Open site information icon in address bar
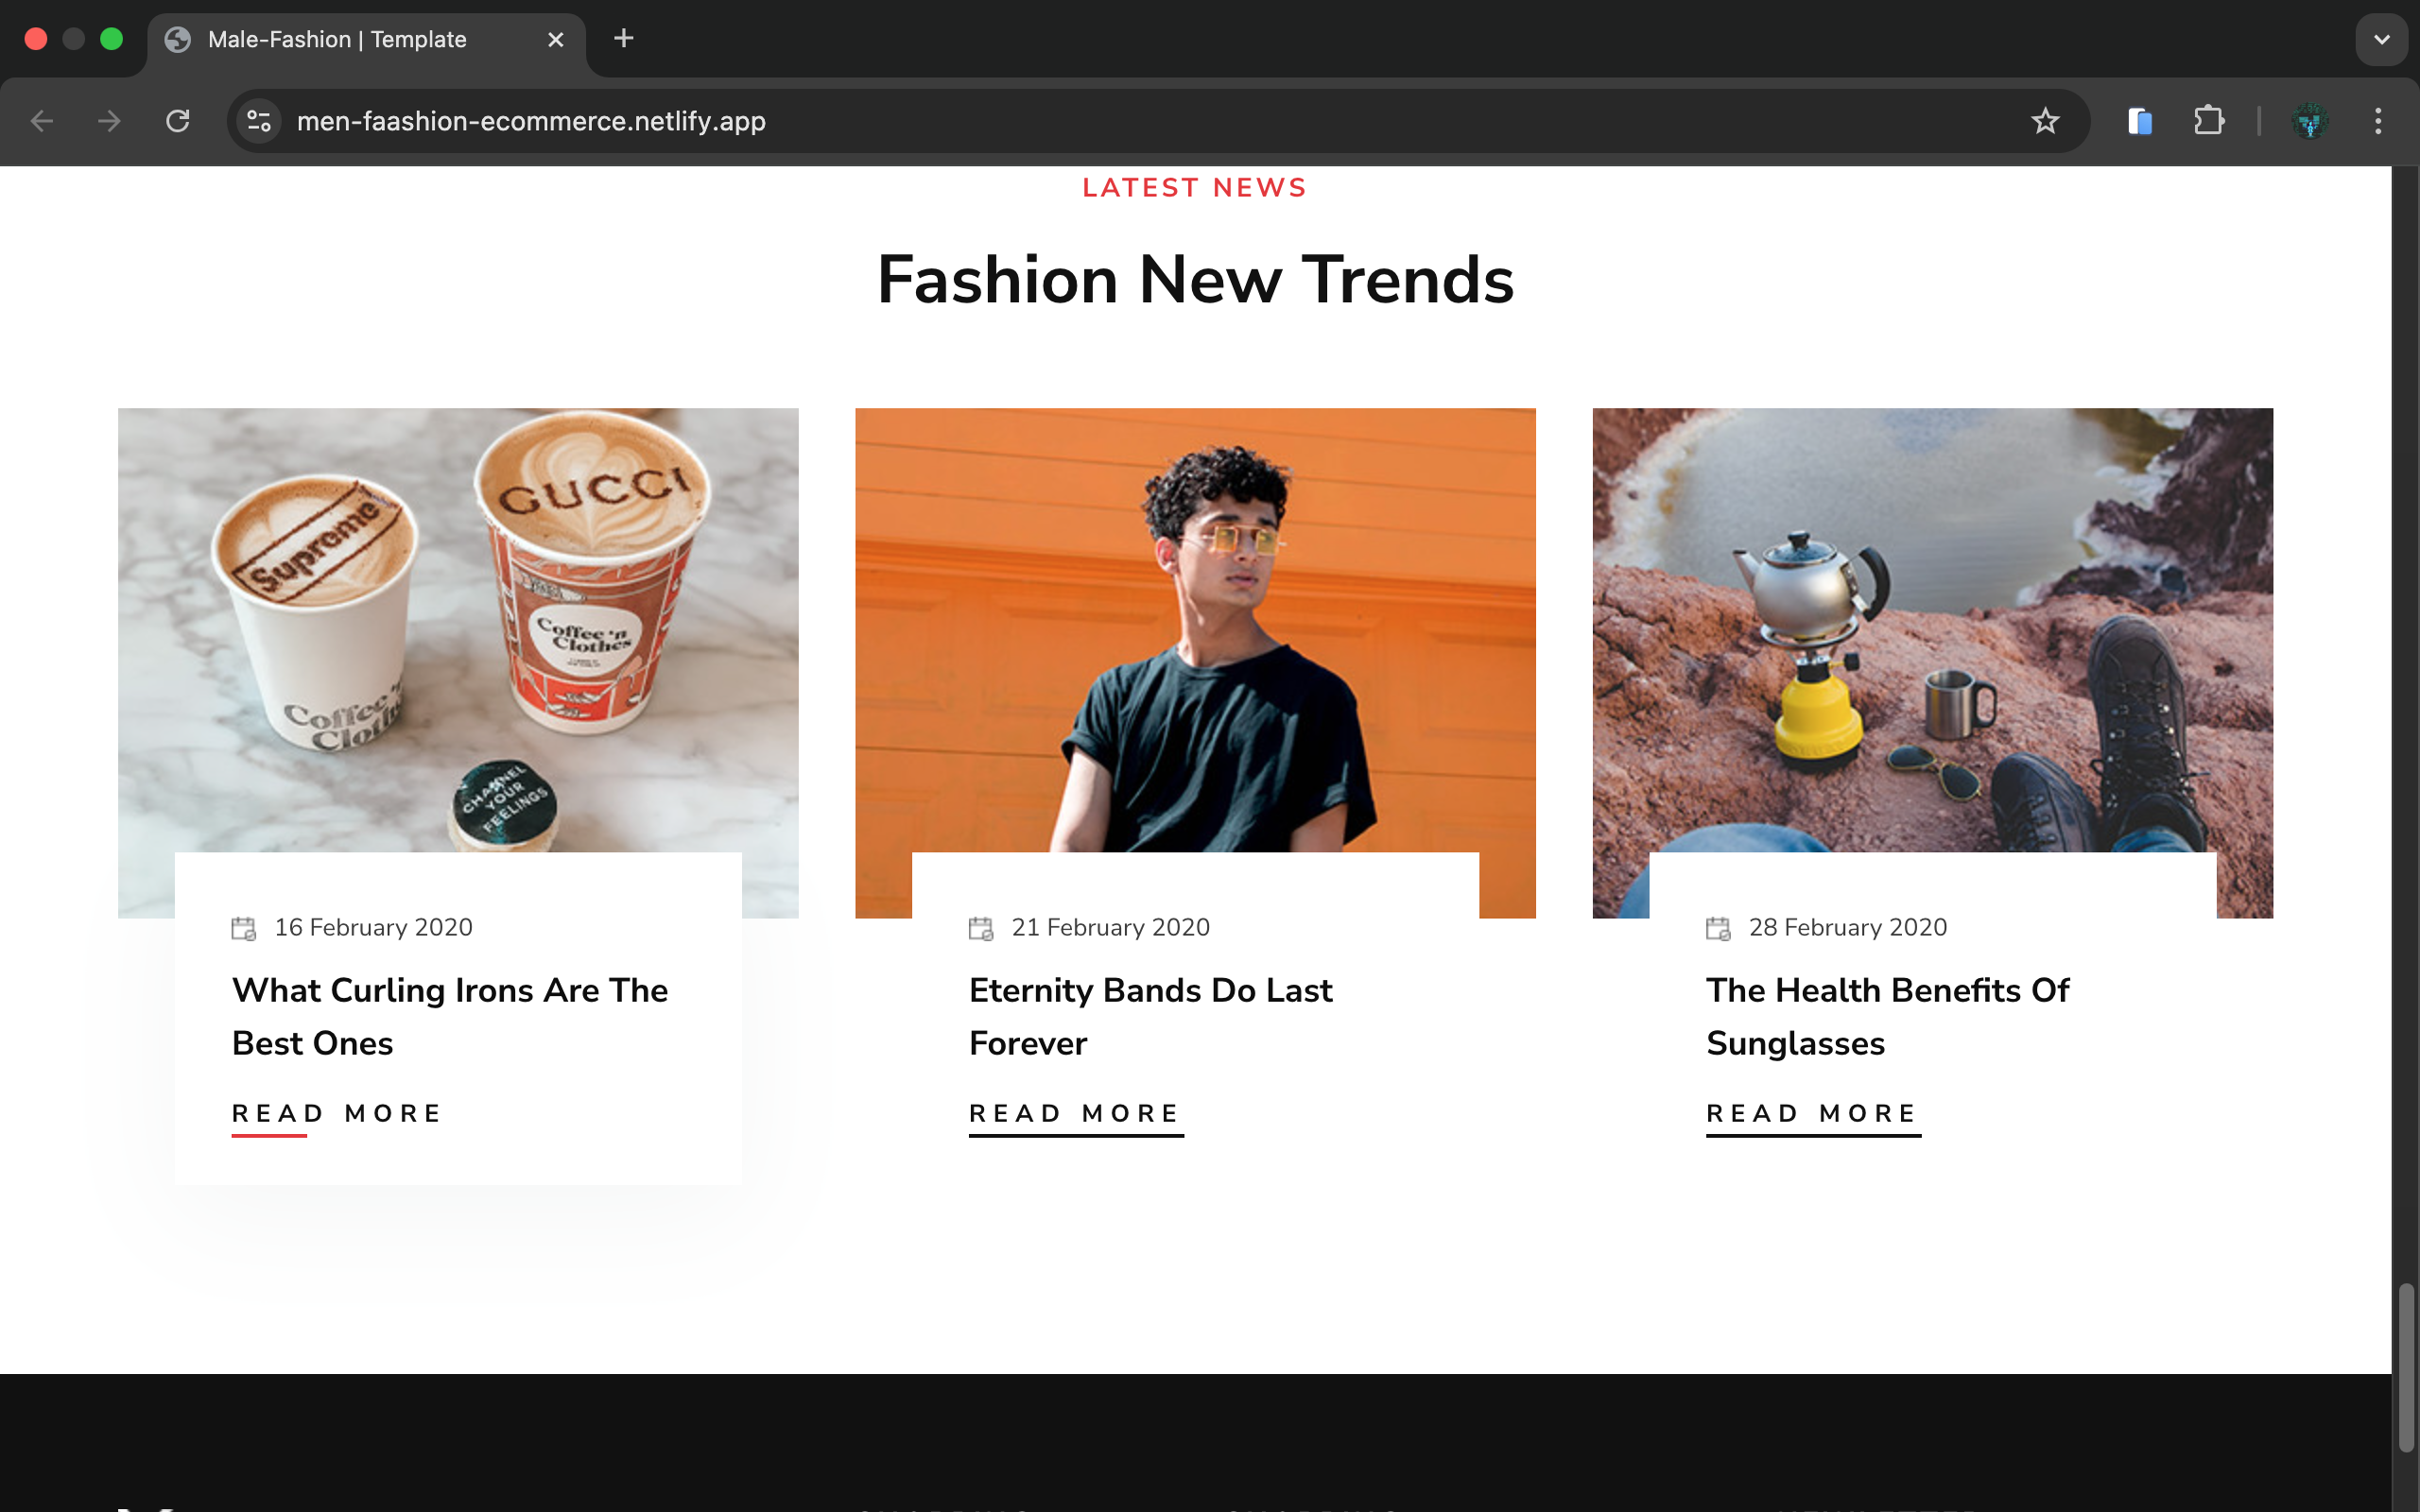 pos(259,121)
